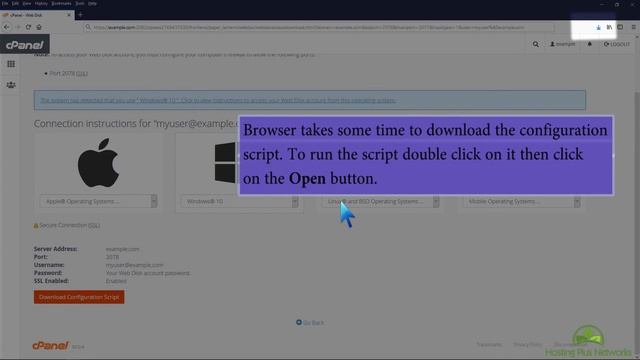Open cPanel home grid icon in sidebar
Viewport: 640px width, 360px height.
[x=11, y=64]
